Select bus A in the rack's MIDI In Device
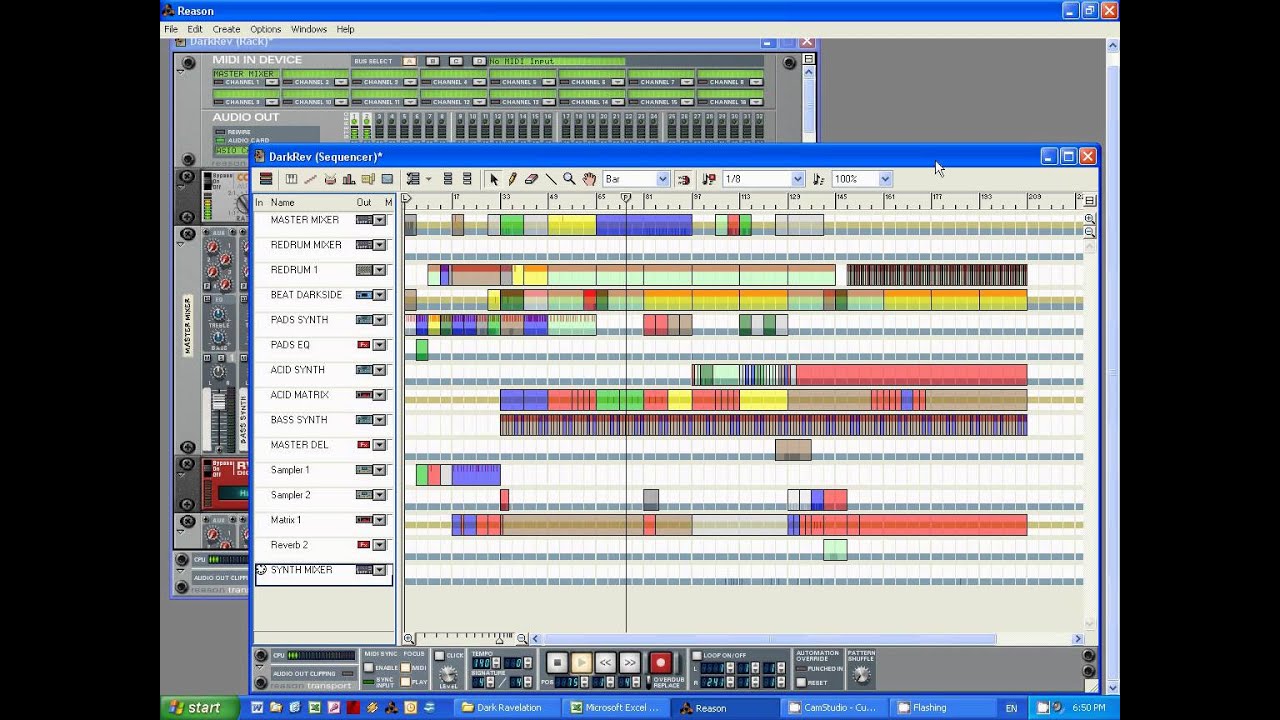The height and width of the screenshot is (720, 1280). click(x=409, y=61)
